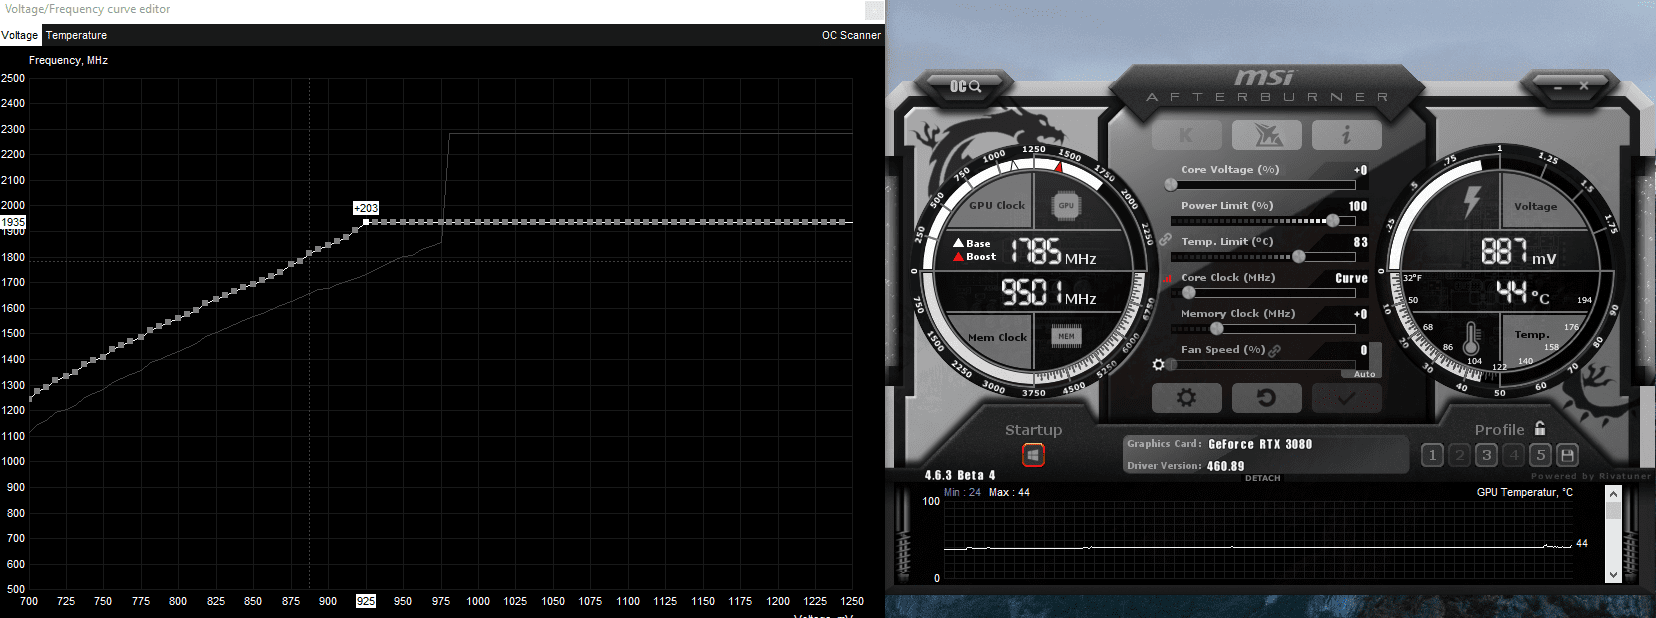Screen dimensions: 1656x618
Task: Click the MSI jet logo button
Action: (x=1266, y=135)
